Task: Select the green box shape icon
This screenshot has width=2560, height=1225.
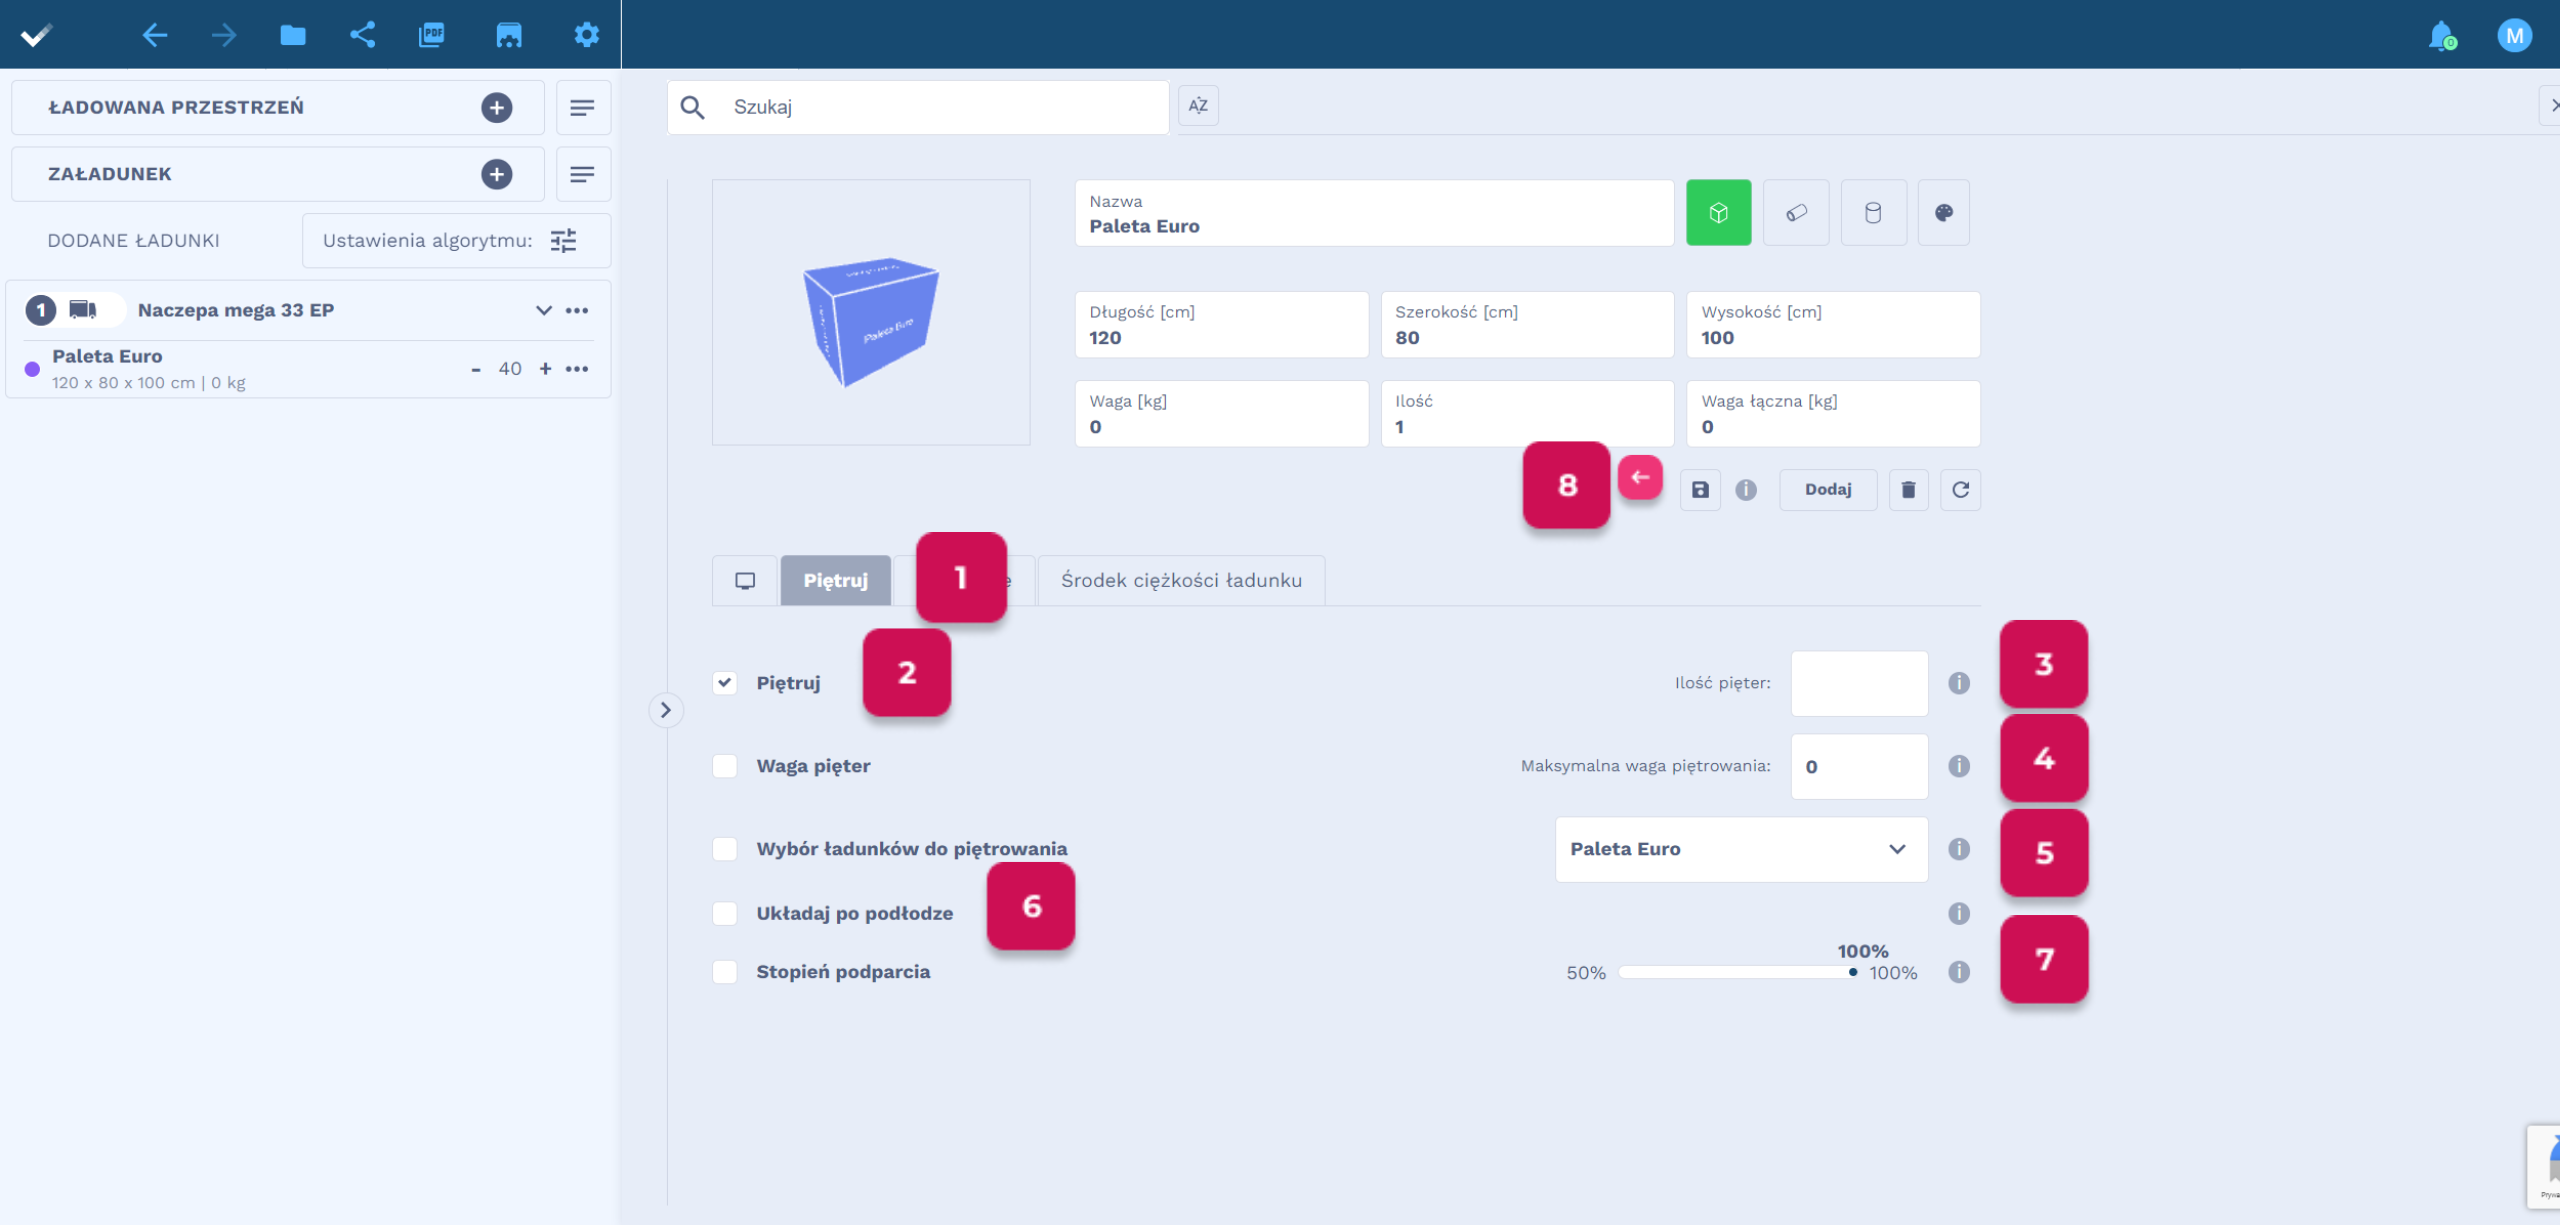Action: [1718, 213]
